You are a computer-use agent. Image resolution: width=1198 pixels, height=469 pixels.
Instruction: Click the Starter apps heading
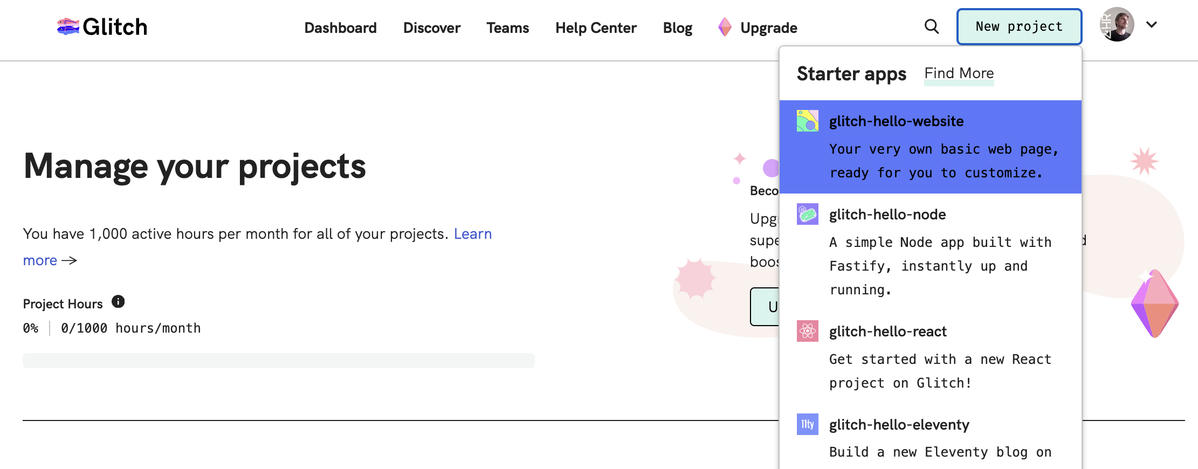tap(851, 74)
